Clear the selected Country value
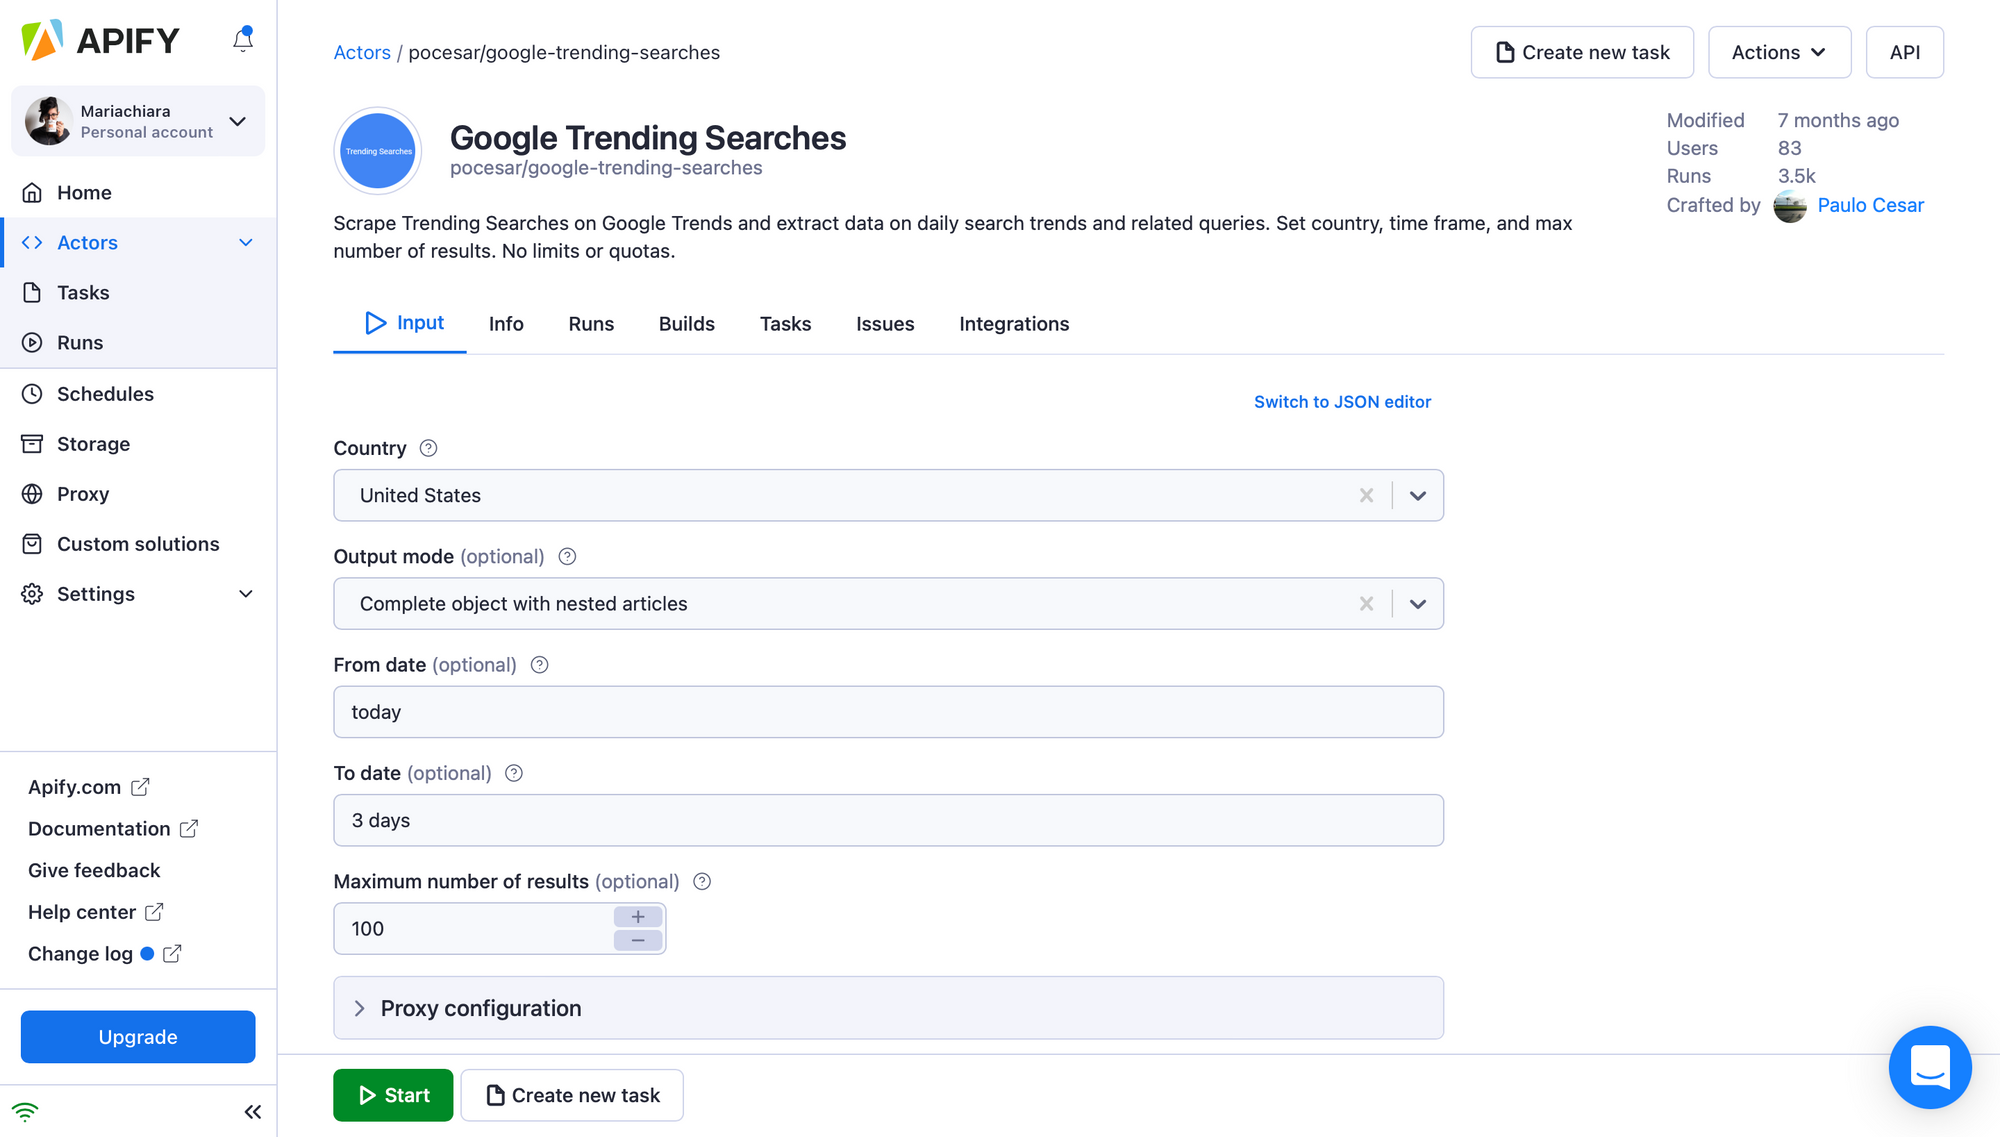 (1365, 496)
